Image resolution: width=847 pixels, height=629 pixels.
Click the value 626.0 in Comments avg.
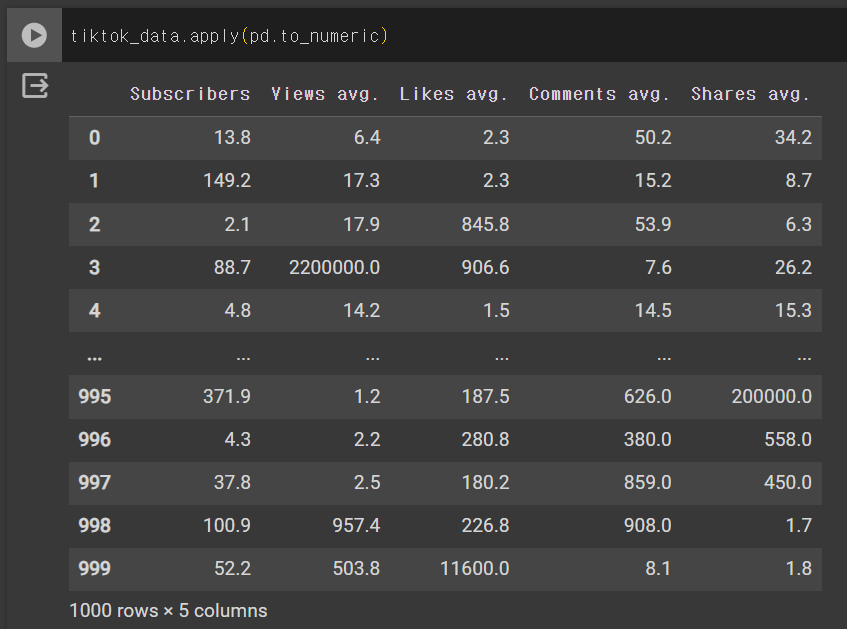[648, 396]
